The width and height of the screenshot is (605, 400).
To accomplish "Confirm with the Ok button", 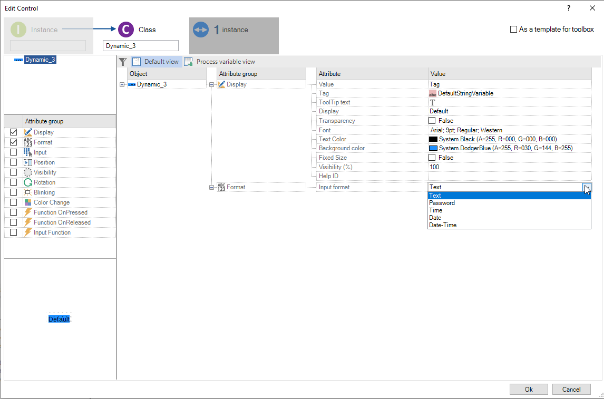I will click(529, 390).
